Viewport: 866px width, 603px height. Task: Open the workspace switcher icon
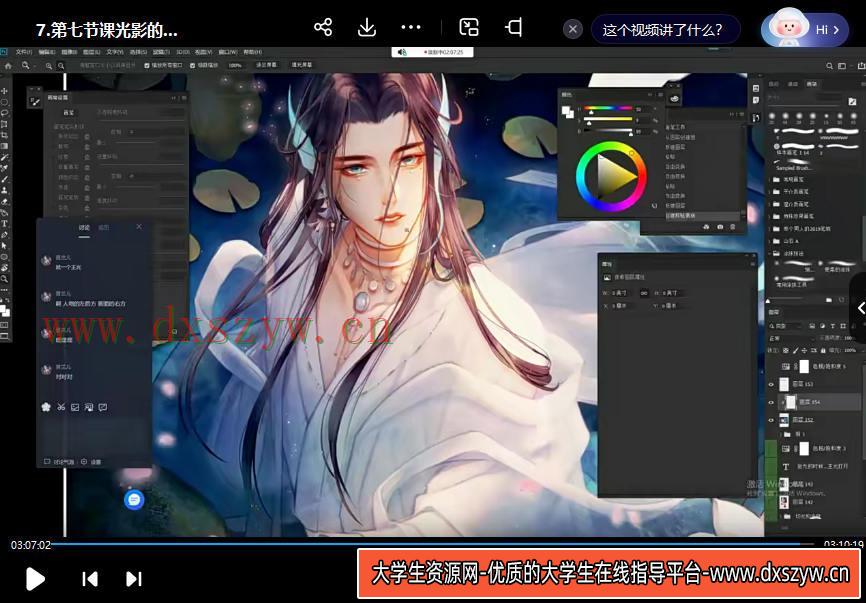[842, 66]
